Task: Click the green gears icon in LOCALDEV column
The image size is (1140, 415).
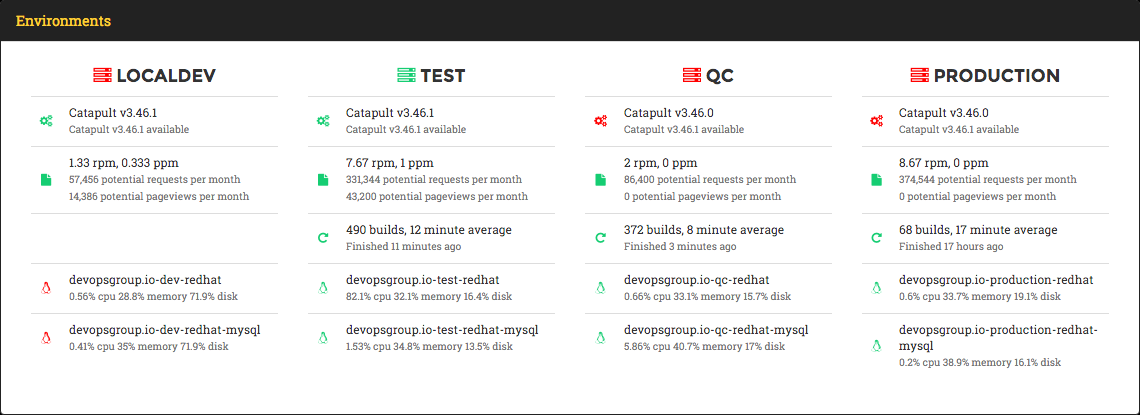Action: 46,121
